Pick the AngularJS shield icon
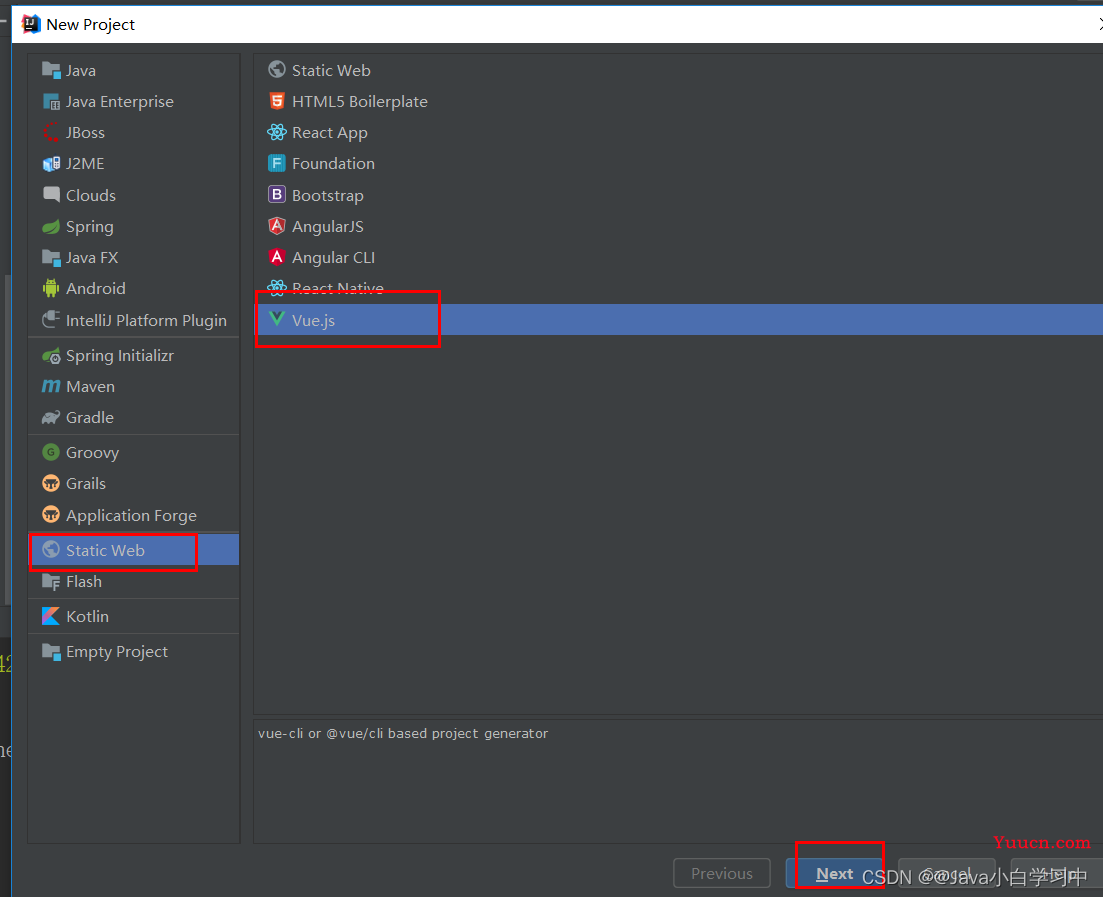Image resolution: width=1103 pixels, height=897 pixels. tap(277, 227)
